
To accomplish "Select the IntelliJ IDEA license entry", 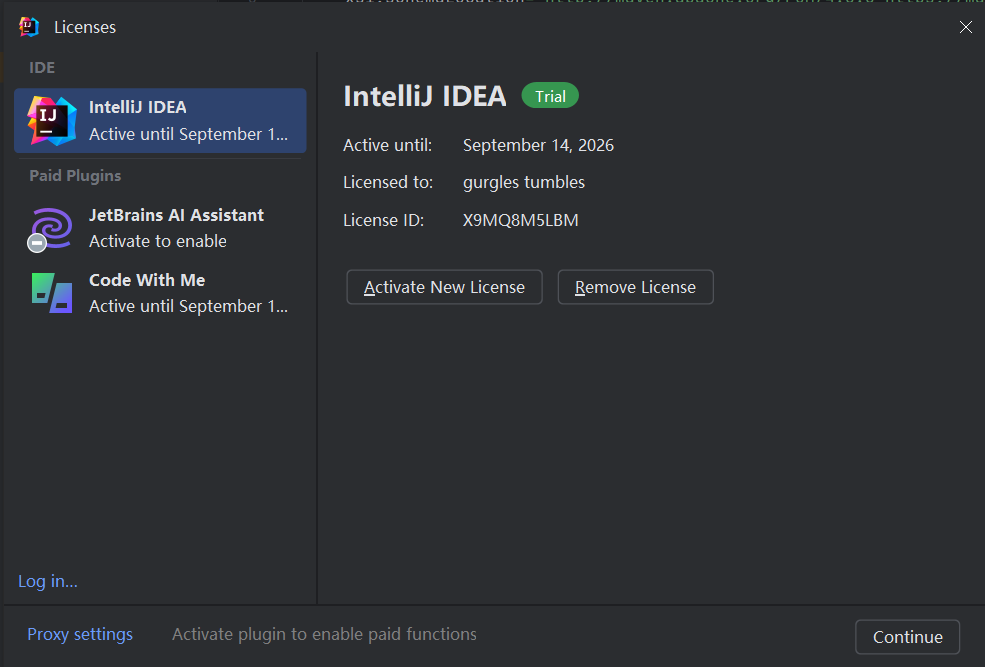I will click(160, 121).
